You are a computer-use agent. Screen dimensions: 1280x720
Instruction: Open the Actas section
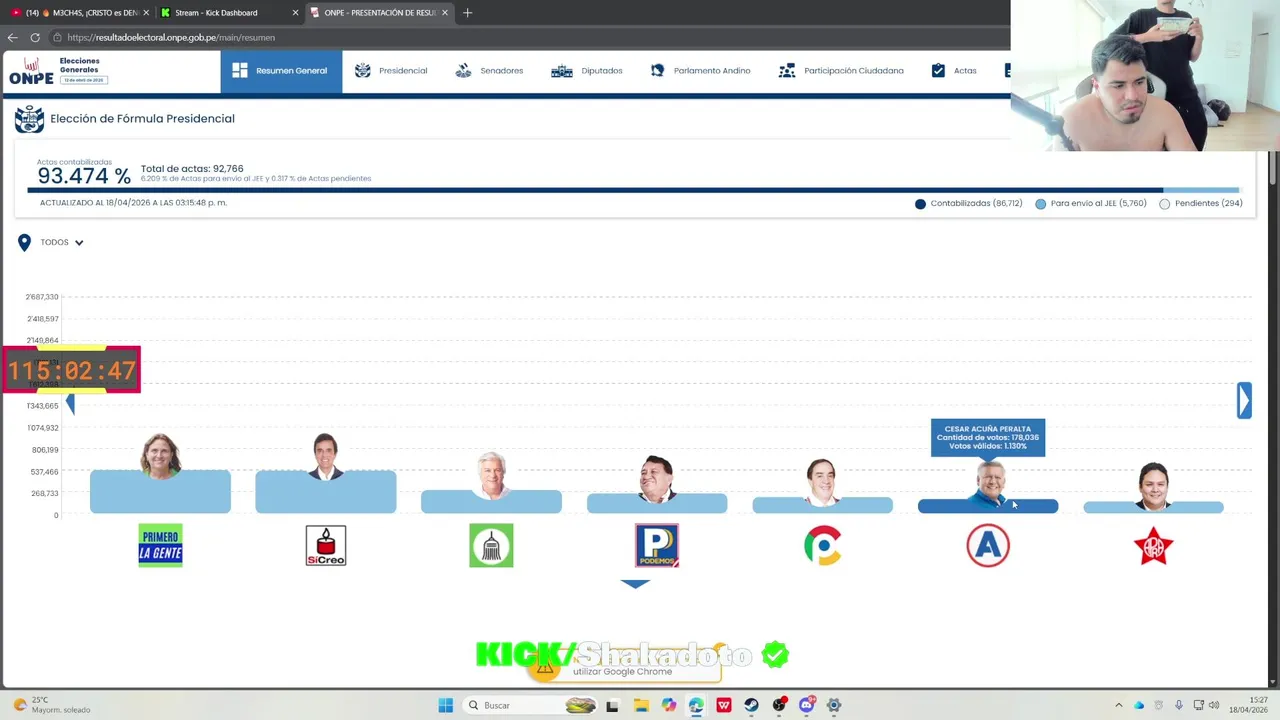click(x=954, y=71)
